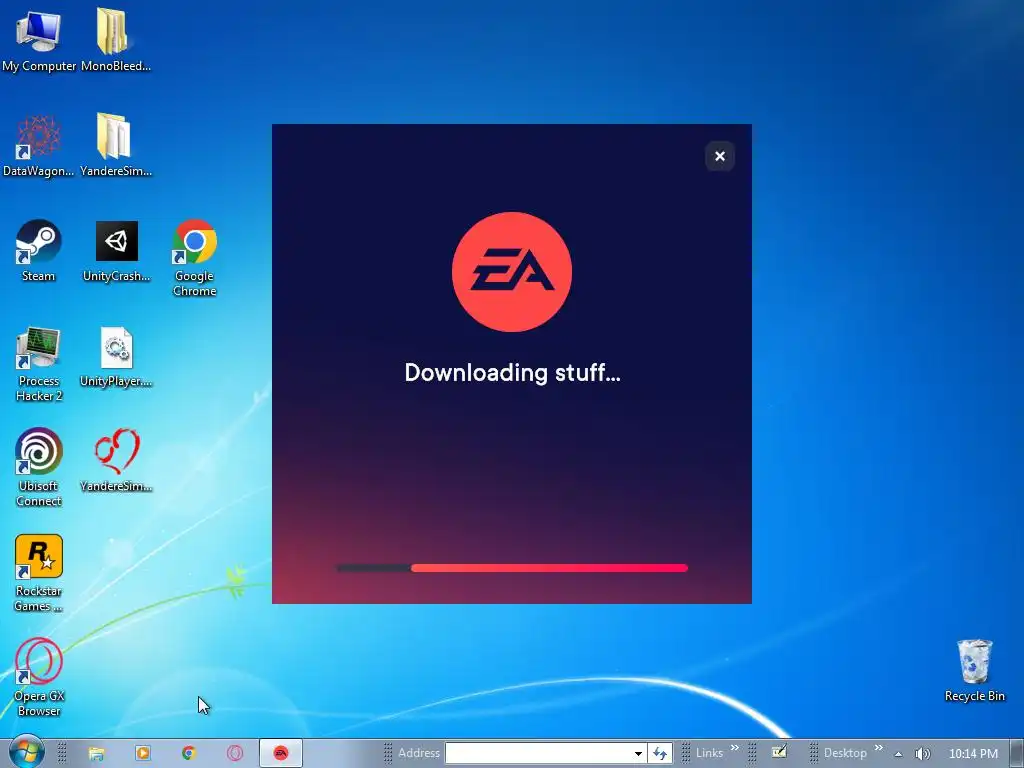Select the UnityPlayer file icon
The height and width of the screenshot is (768, 1024).
(116, 357)
